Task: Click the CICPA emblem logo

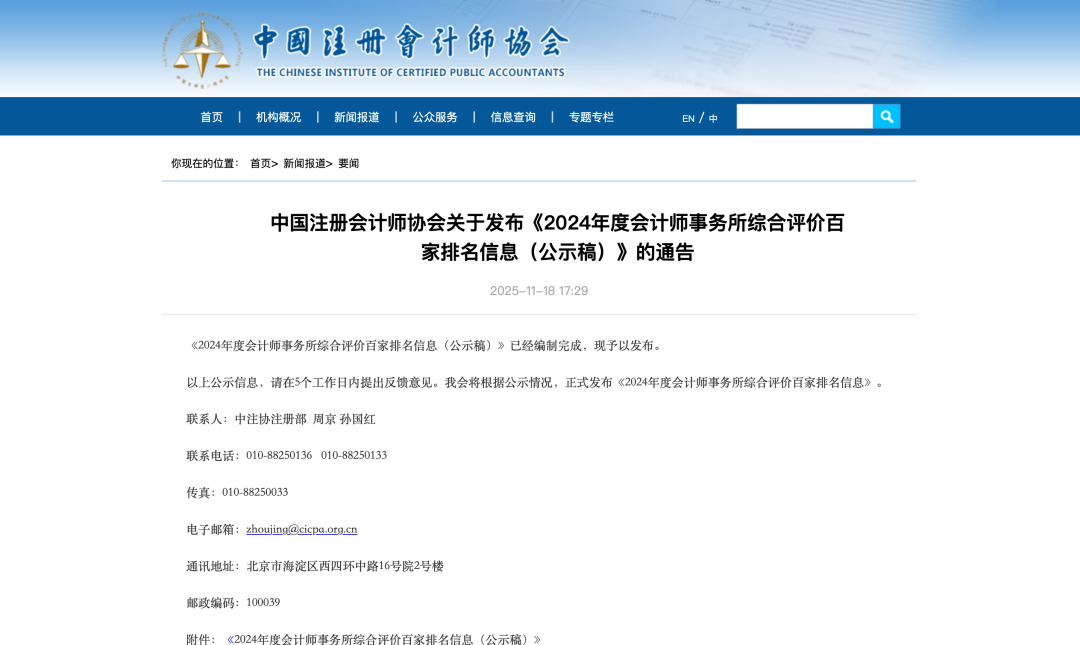Action: (x=203, y=50)
